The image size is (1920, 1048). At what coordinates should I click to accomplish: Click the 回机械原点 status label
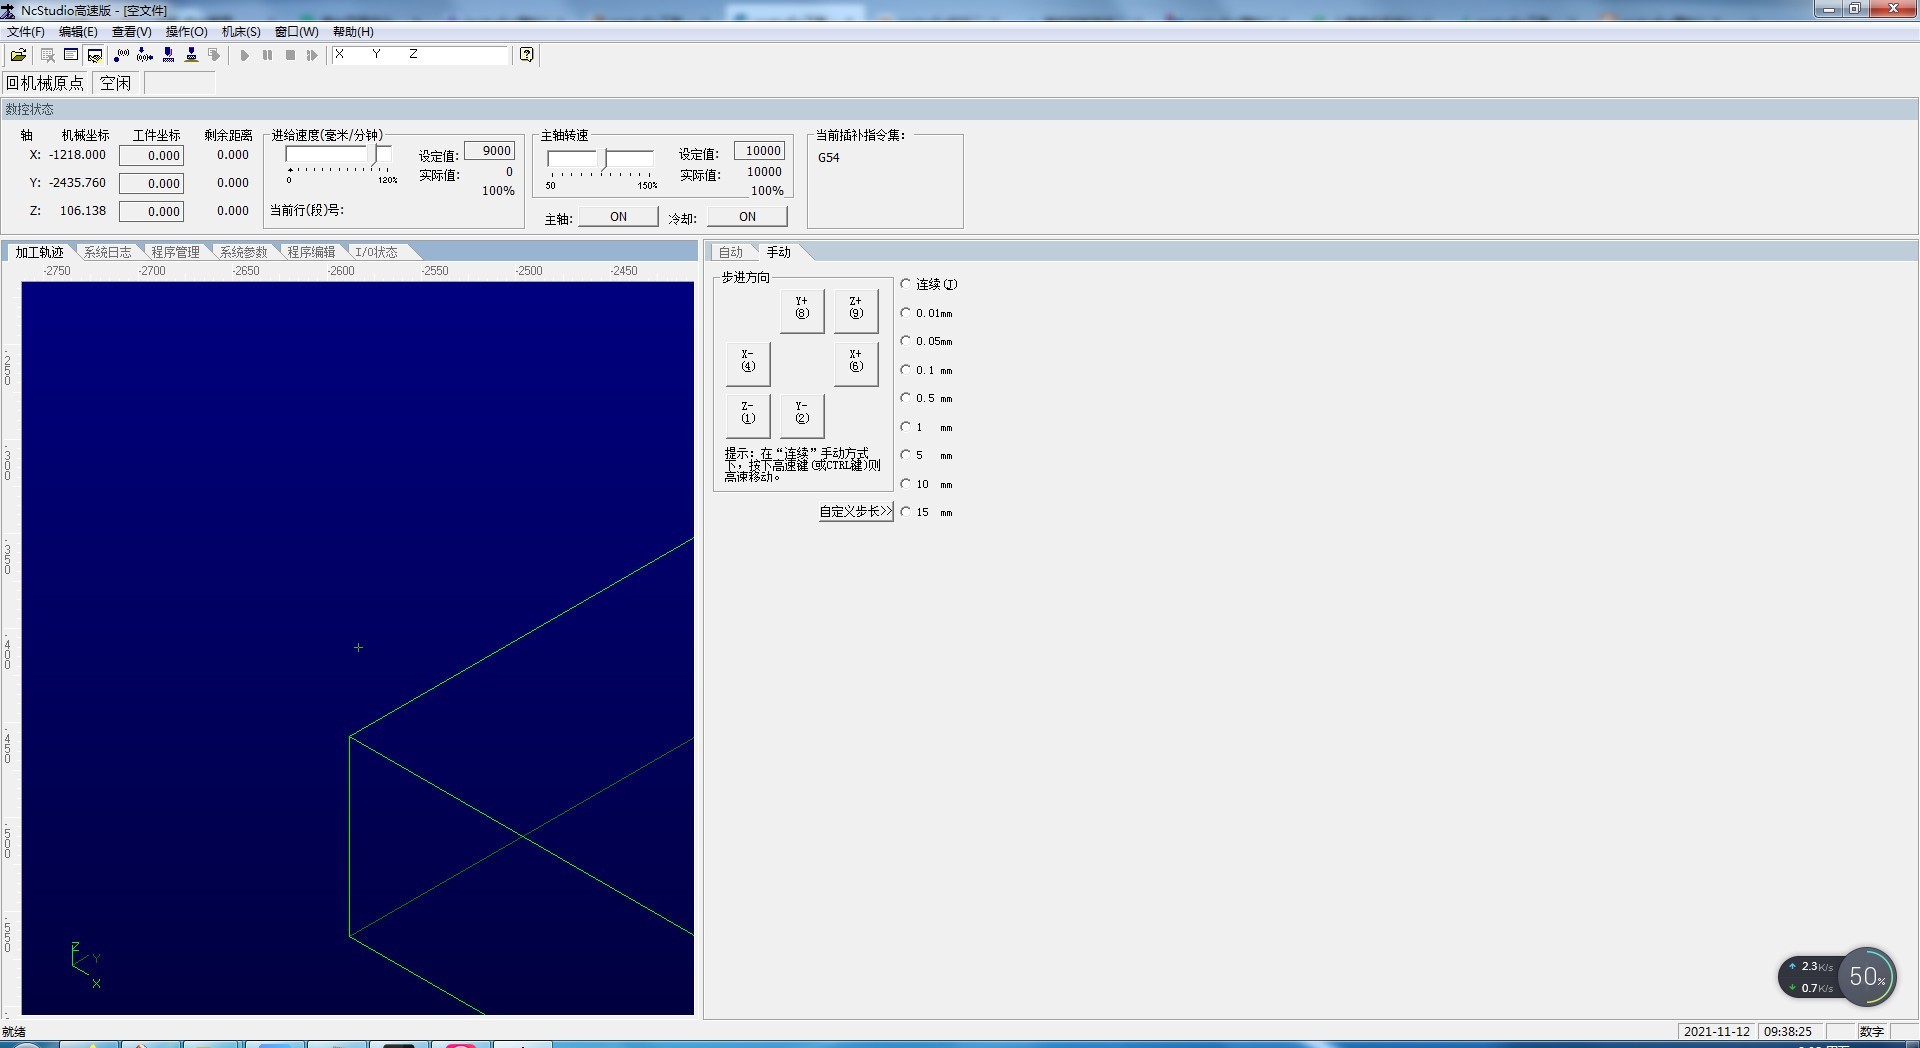pos(45,83)
